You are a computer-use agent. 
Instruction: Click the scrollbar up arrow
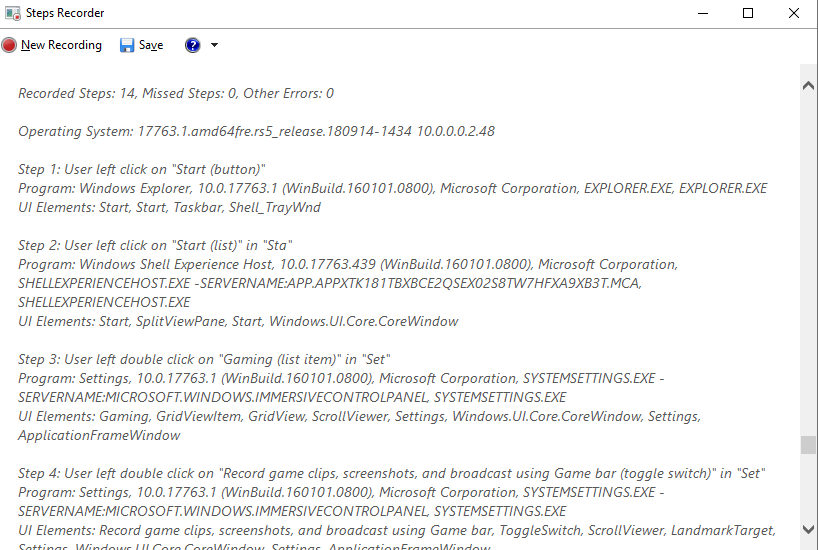point(808,86)
